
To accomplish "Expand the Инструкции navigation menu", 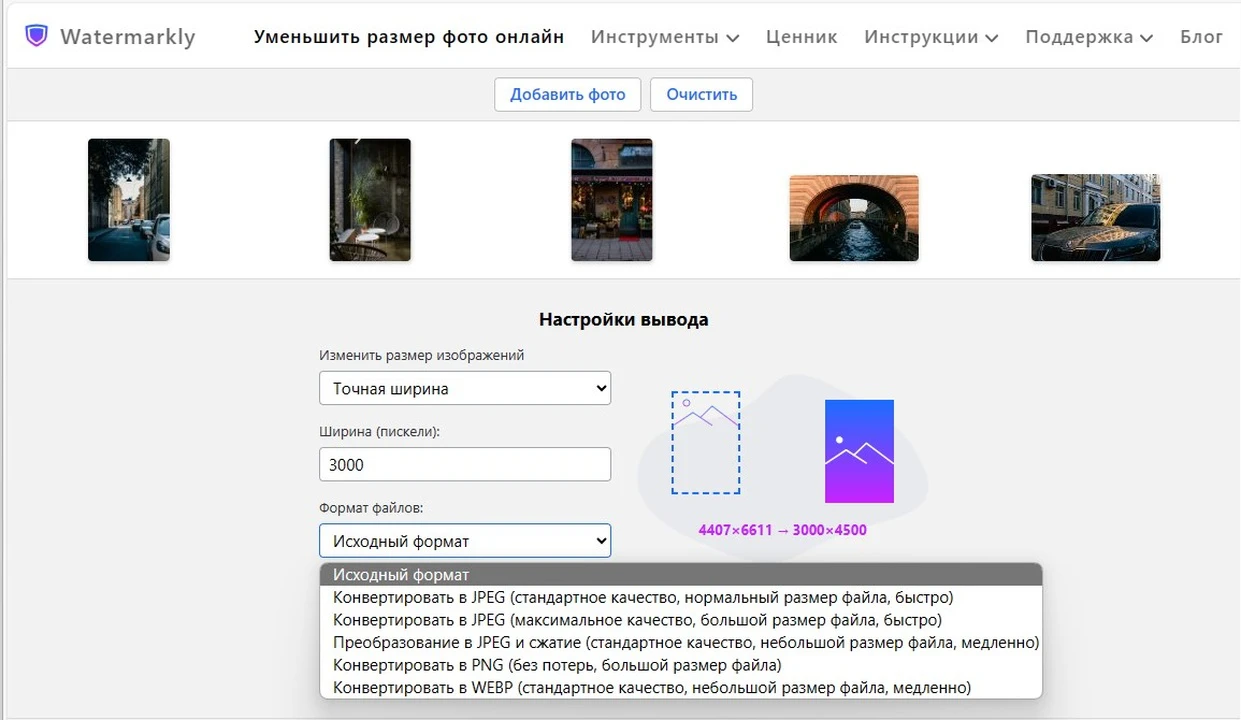I will click(x=930, y=37).
